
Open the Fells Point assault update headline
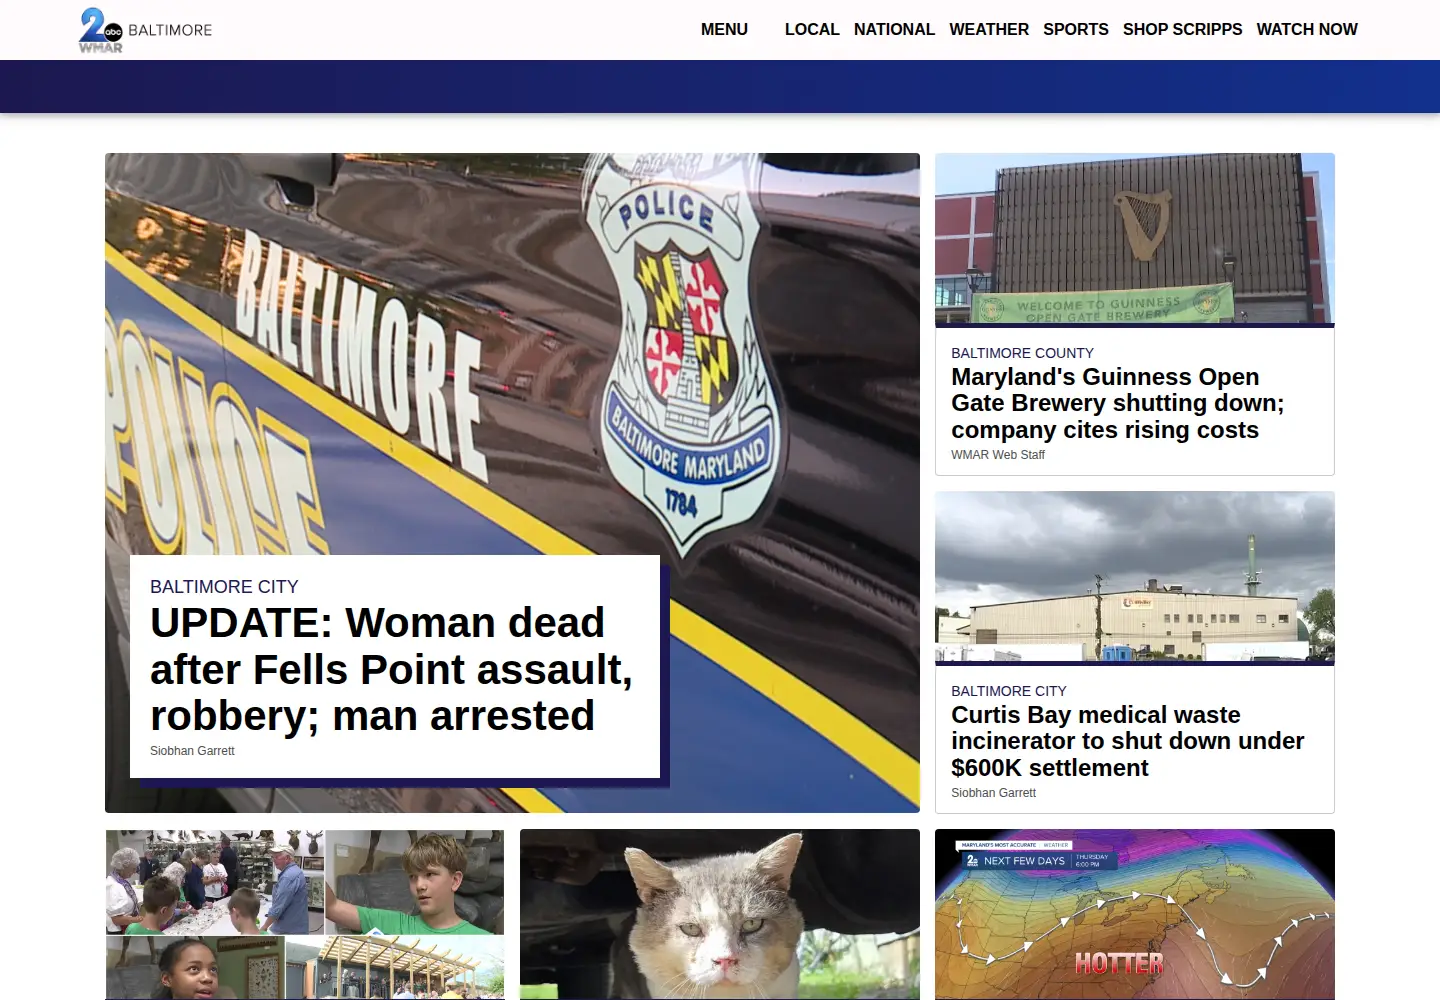392,669
